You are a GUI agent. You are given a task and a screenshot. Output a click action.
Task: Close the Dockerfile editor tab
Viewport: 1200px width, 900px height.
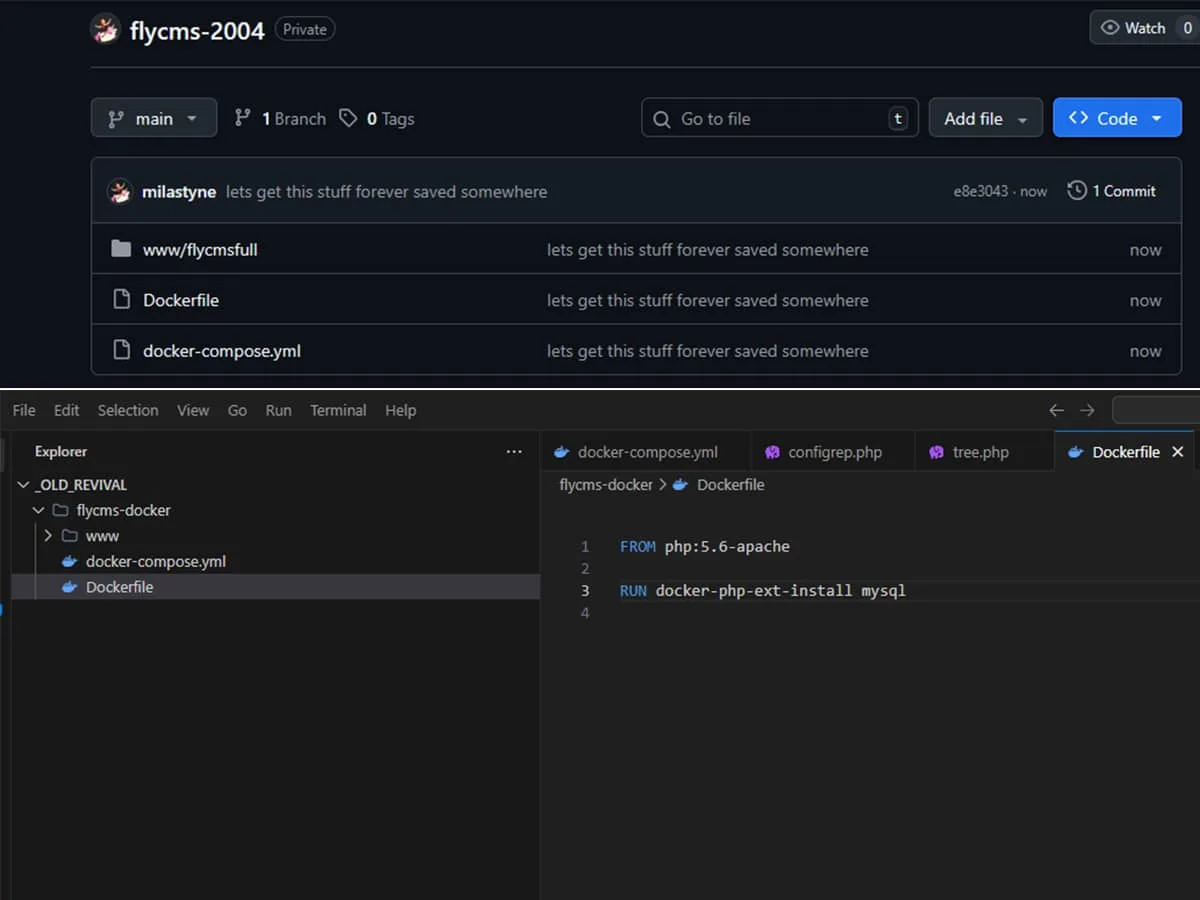1177,452
